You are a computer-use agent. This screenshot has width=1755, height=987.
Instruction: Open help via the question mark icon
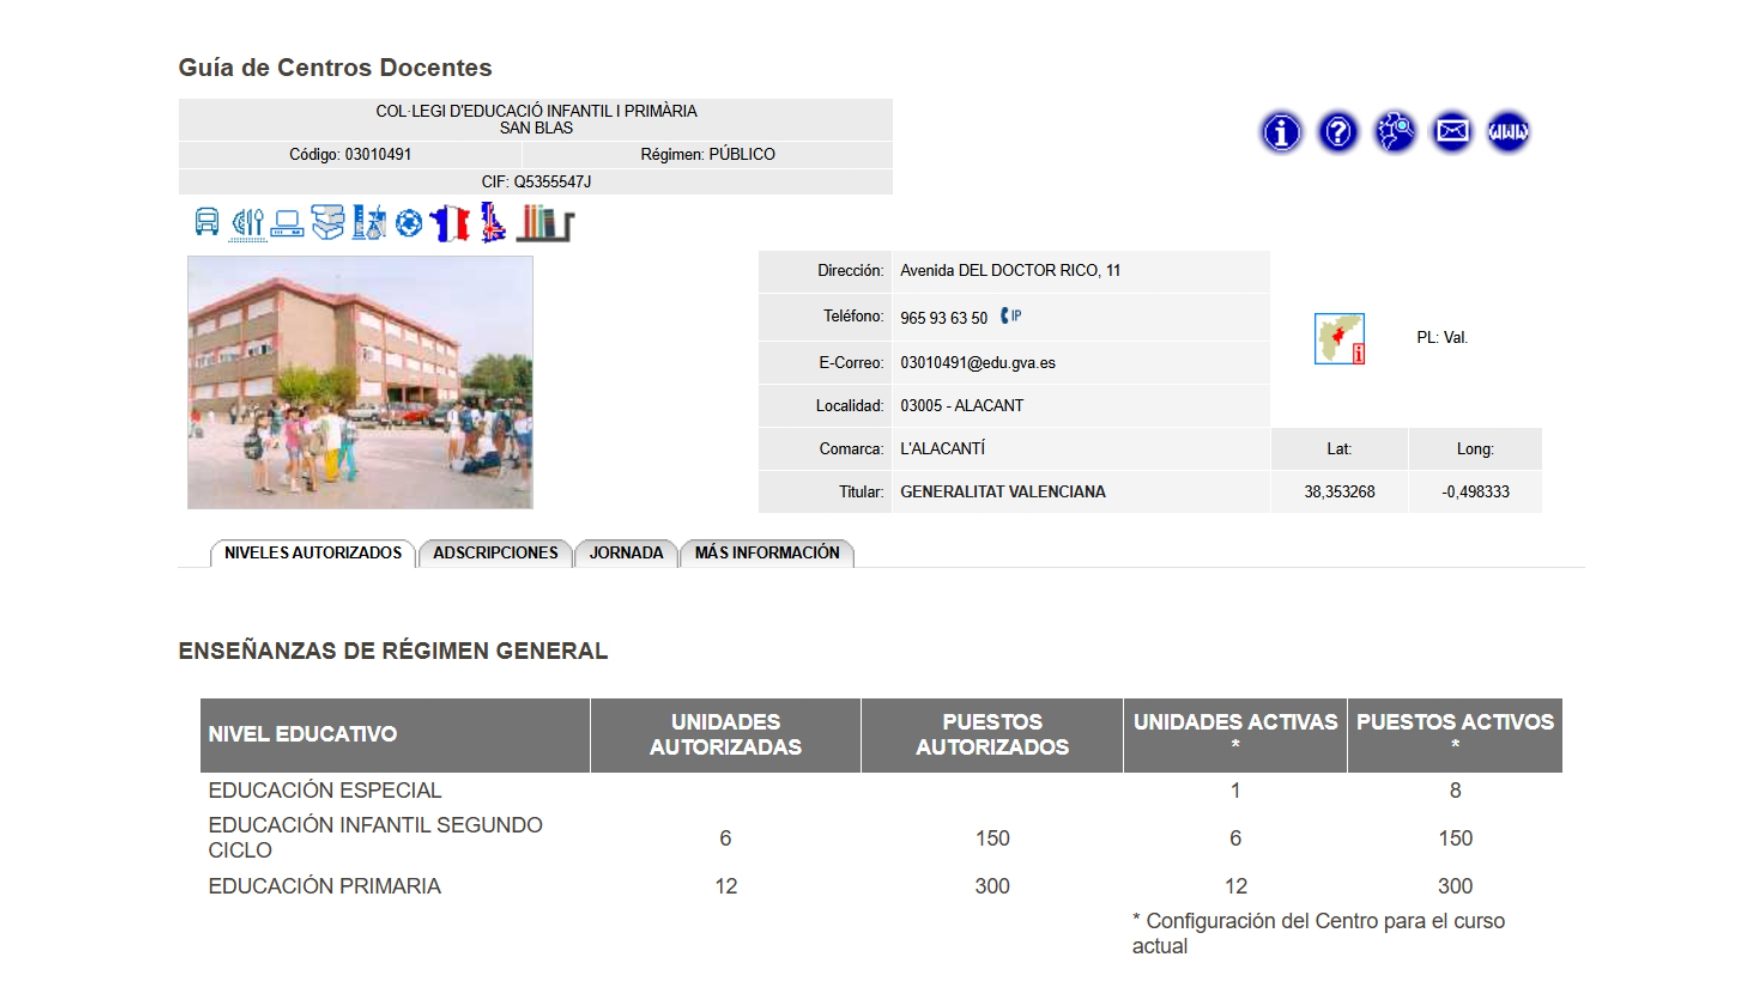pos(1338,132)
